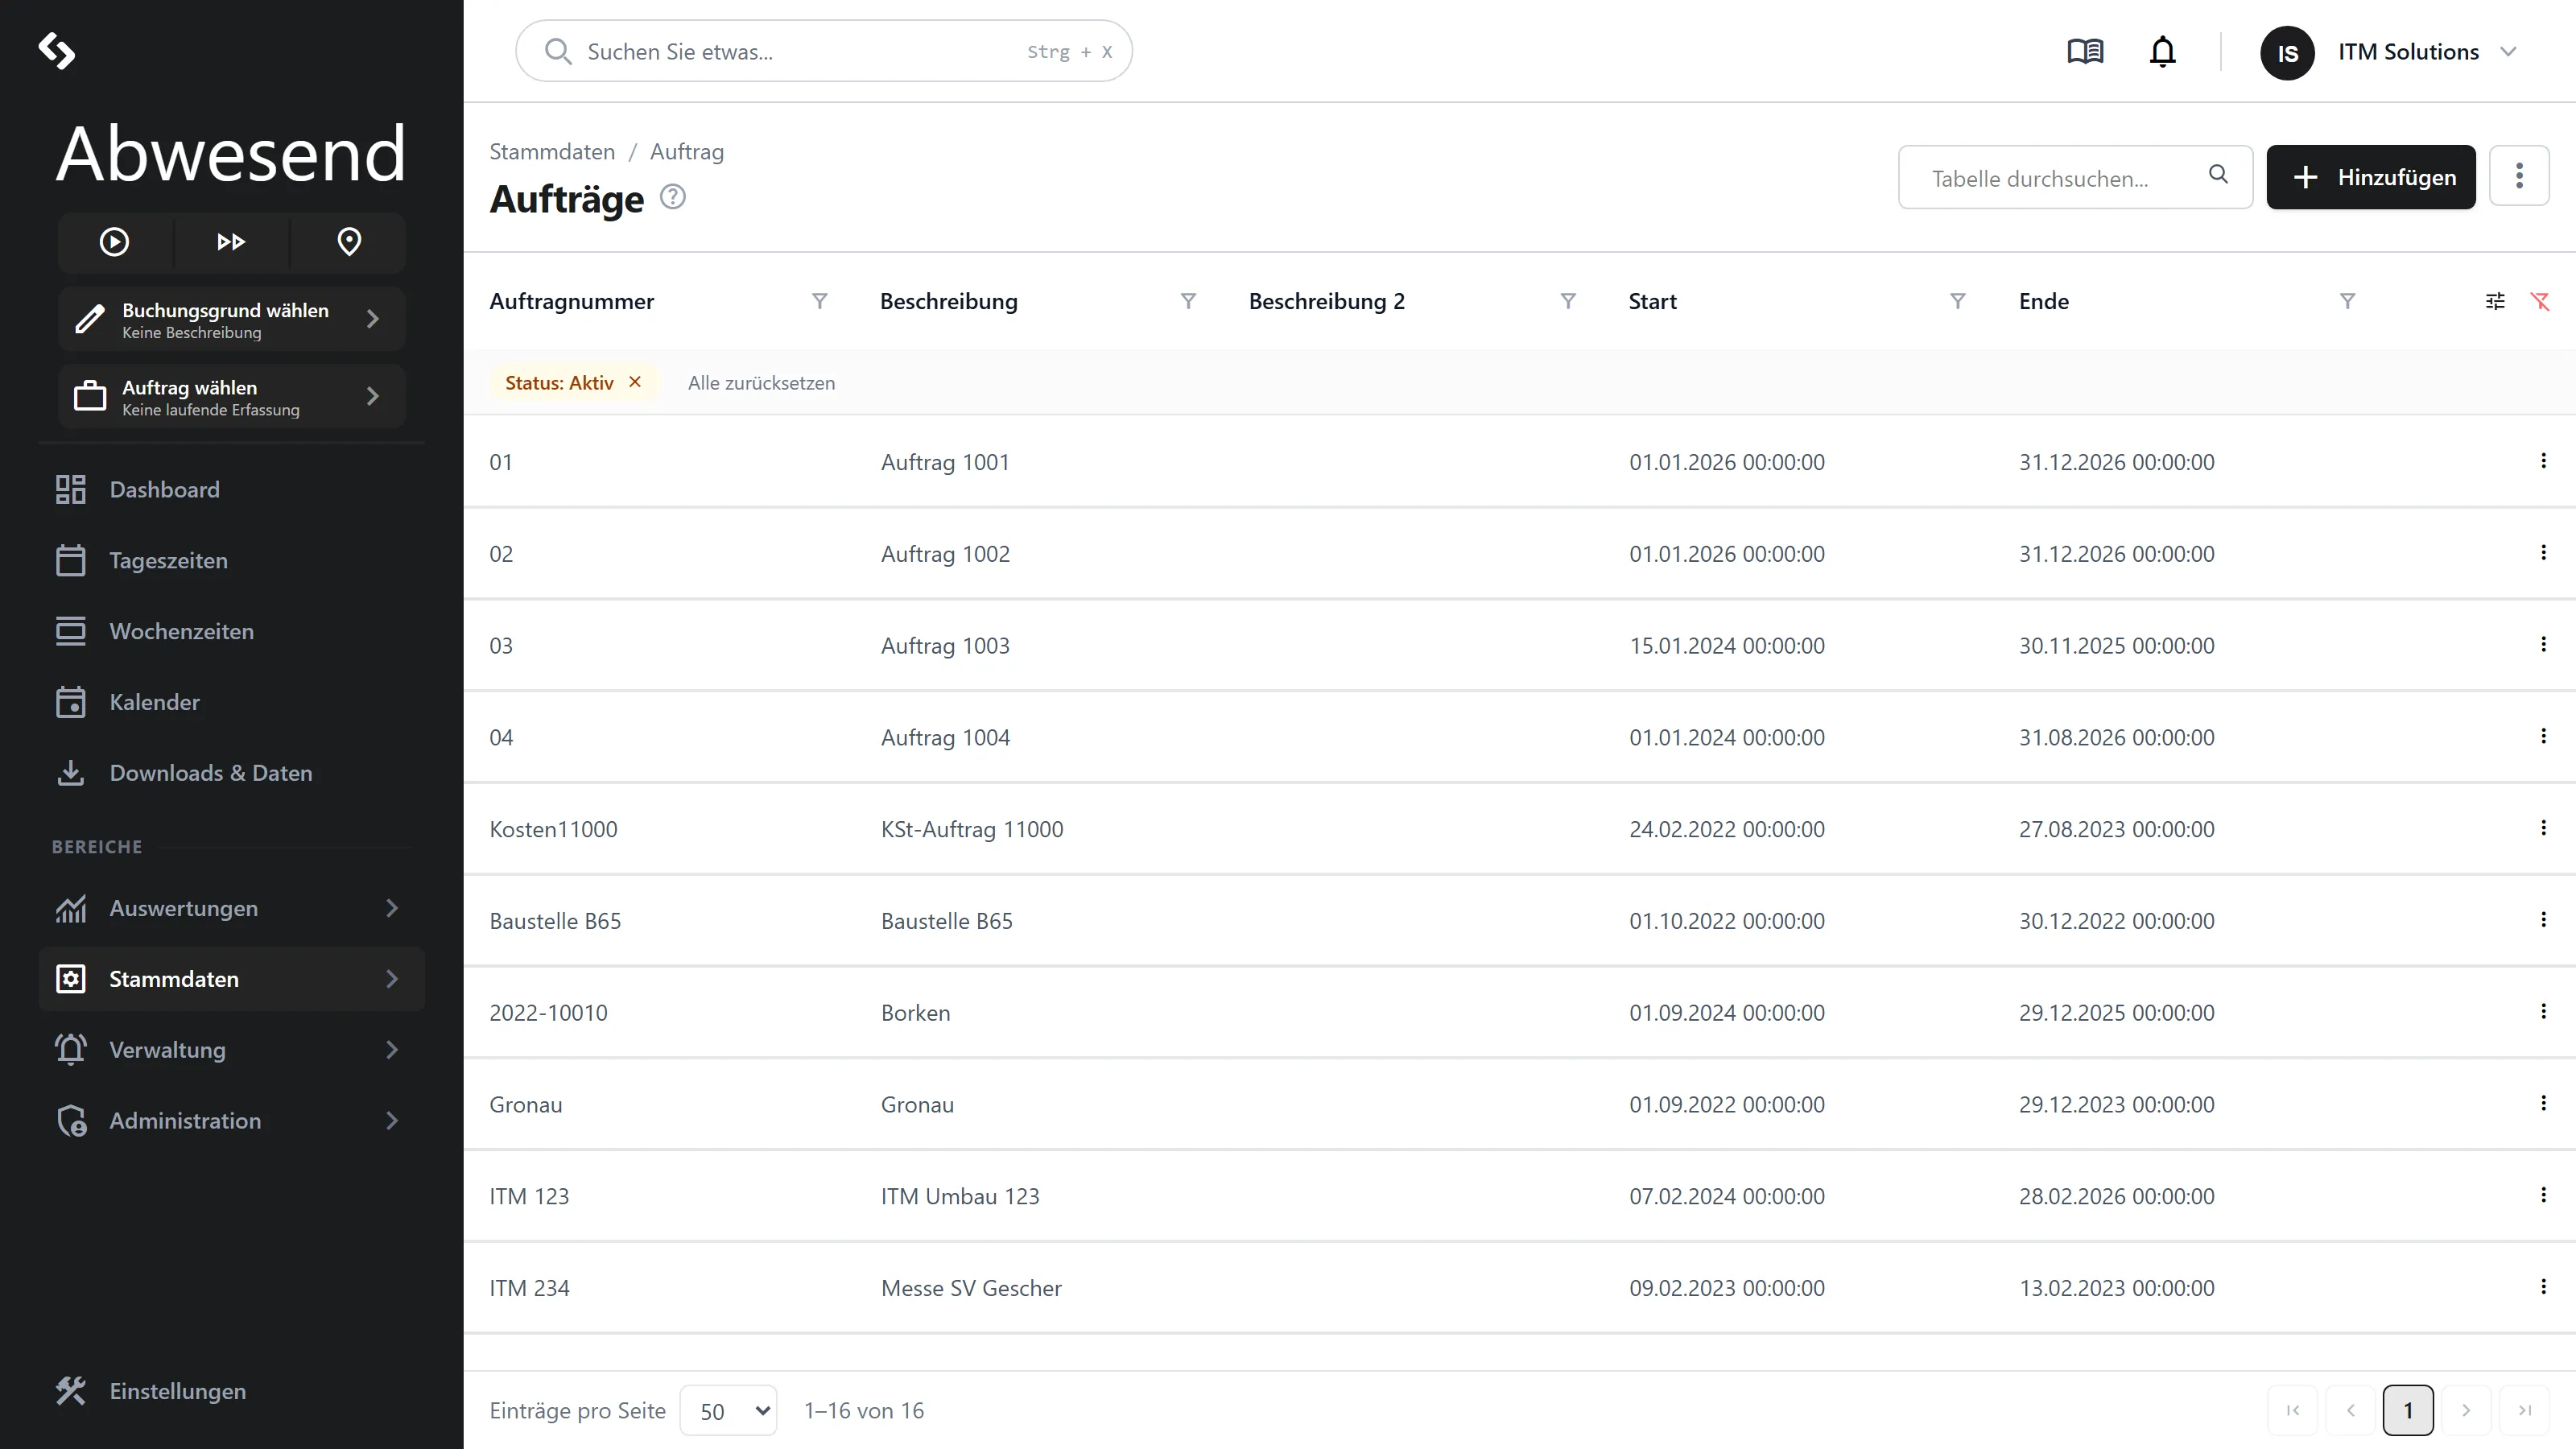Open the documentation book icon
This screenshot has width=2576, height=1449.
pyautogui.click(x=2085, y=51)
